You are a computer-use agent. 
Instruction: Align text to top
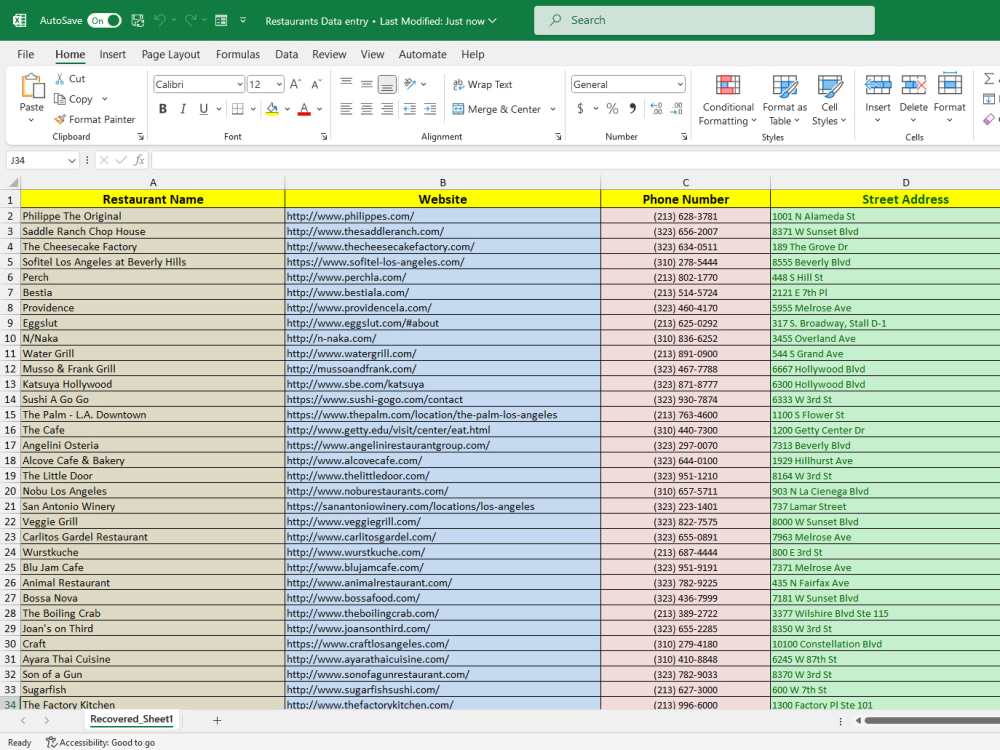point(346,84)
